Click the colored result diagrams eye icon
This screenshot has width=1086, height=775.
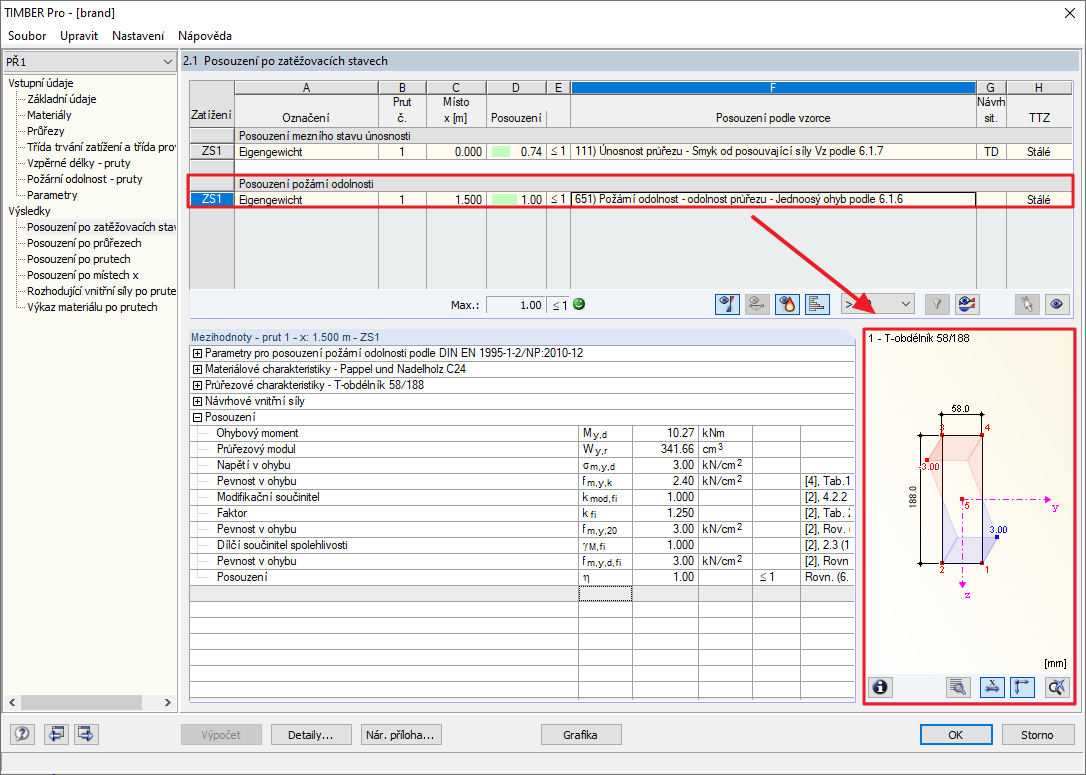(968, 304)
